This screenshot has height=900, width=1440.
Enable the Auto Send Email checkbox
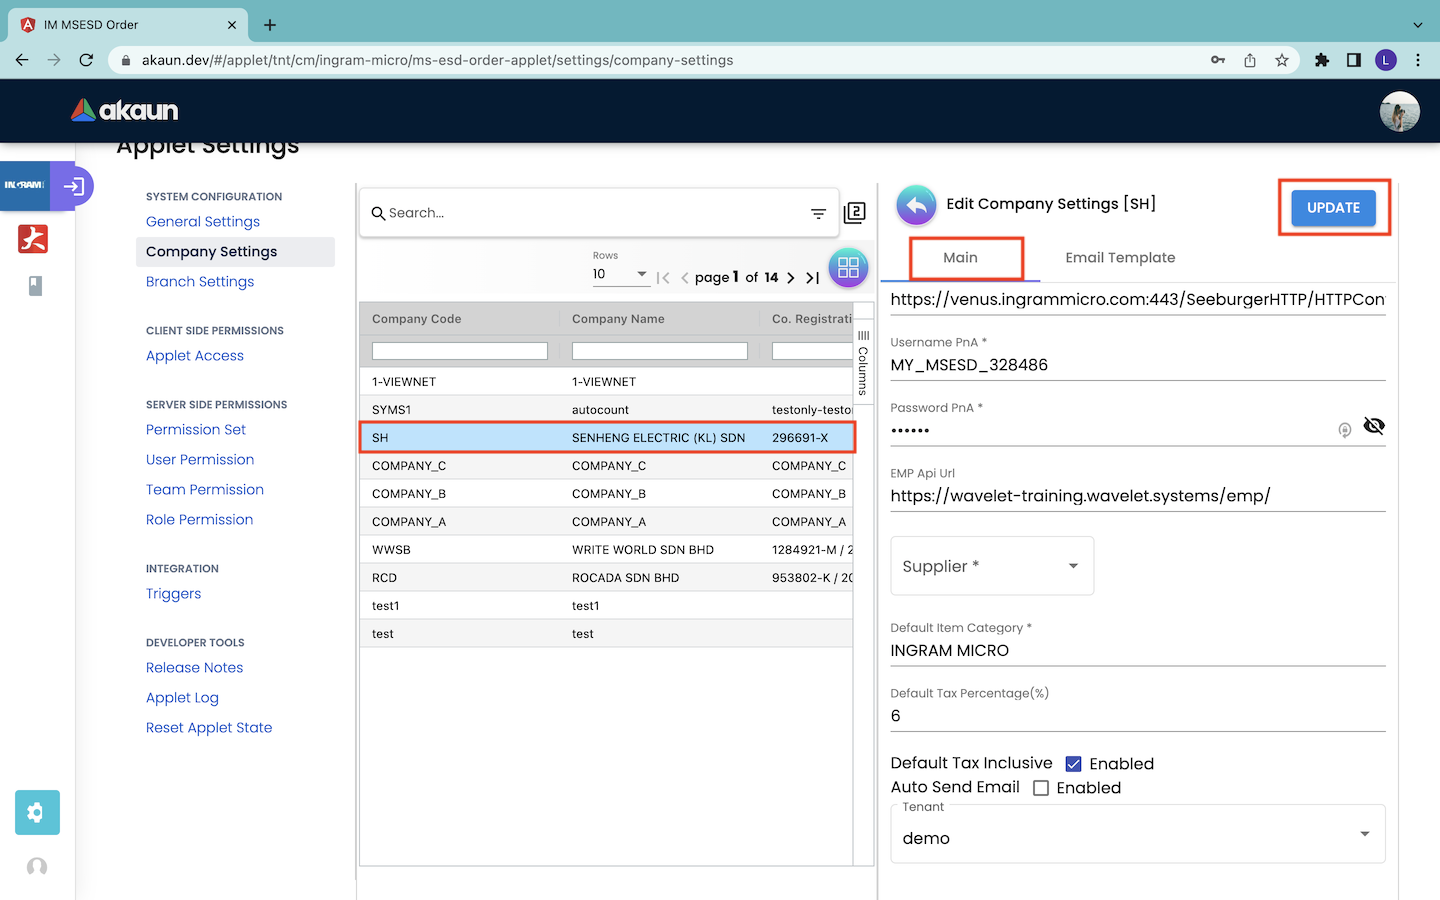pos(1041,788)
